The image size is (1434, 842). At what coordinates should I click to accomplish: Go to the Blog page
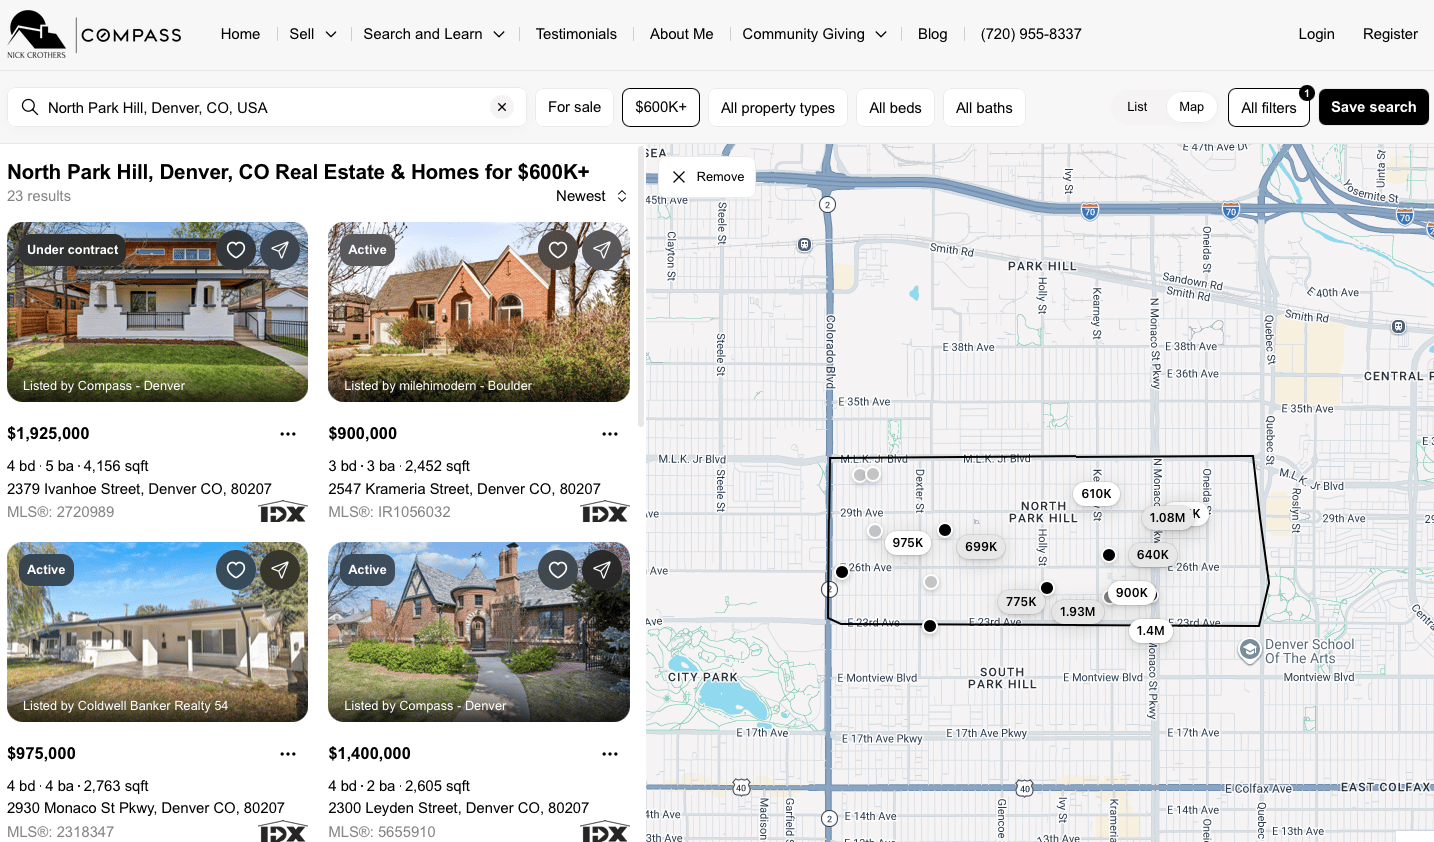(932, 34)
